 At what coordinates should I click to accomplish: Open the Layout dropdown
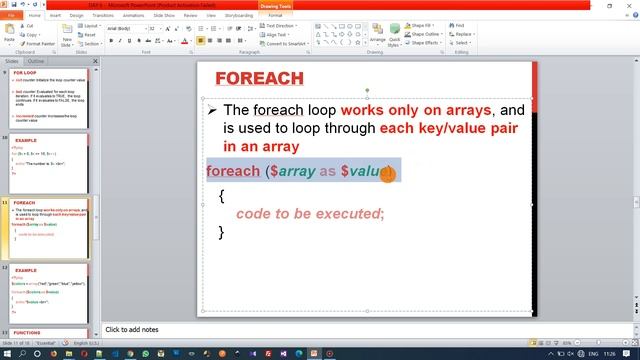coord(89,26)
